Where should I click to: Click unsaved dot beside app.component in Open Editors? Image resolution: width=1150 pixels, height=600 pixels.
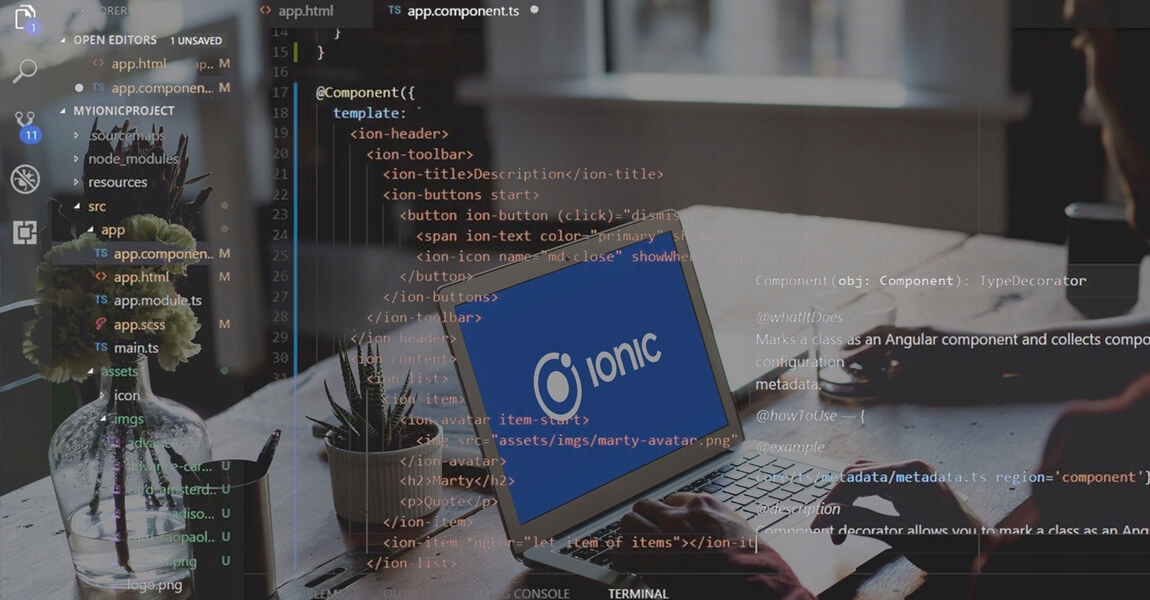(78, 87)
